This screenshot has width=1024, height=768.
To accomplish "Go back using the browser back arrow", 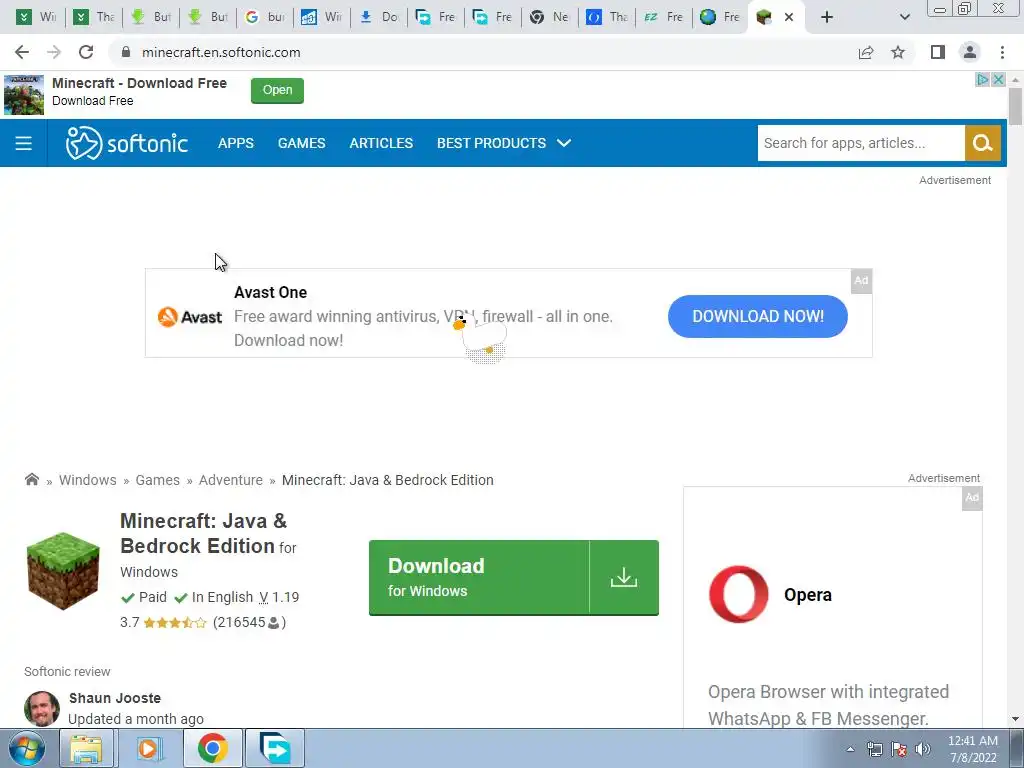I will coord(22,52).
